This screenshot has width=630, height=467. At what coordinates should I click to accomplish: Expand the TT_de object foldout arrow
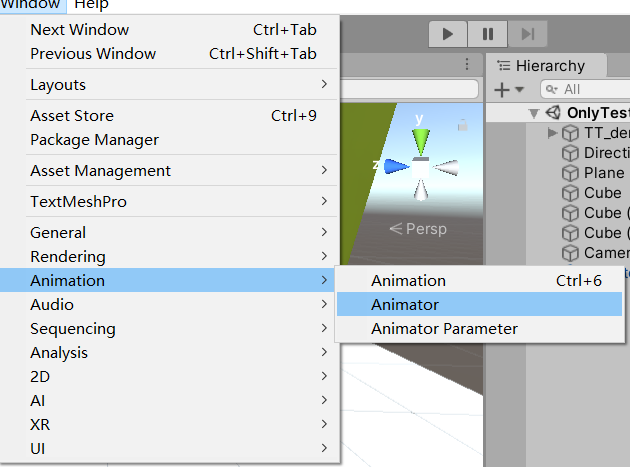click(x=552, y=133)
